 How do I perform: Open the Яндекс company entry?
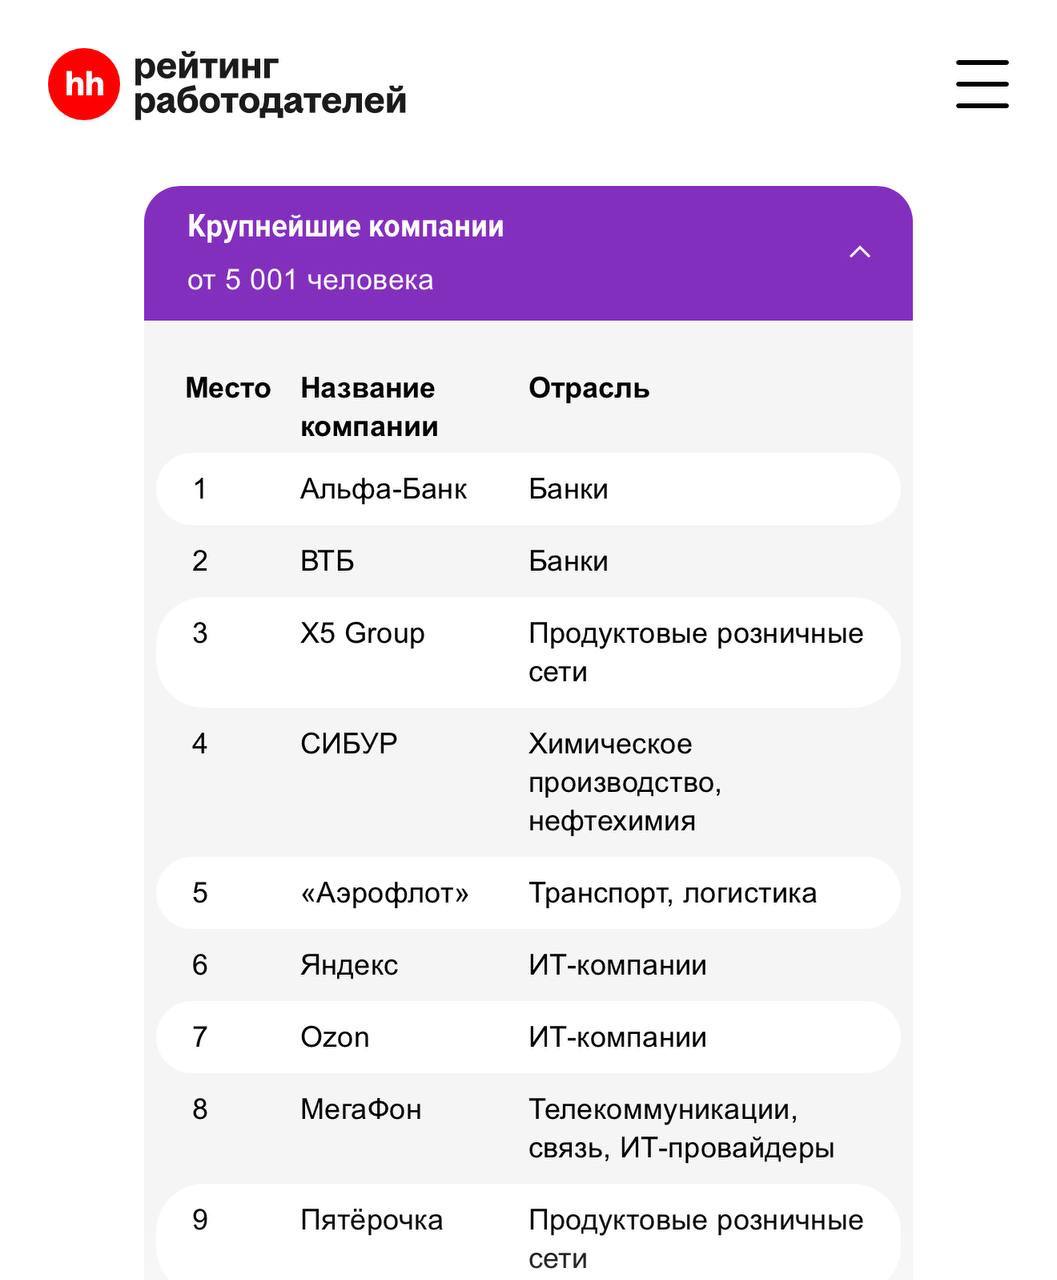(x=349, y=965)
